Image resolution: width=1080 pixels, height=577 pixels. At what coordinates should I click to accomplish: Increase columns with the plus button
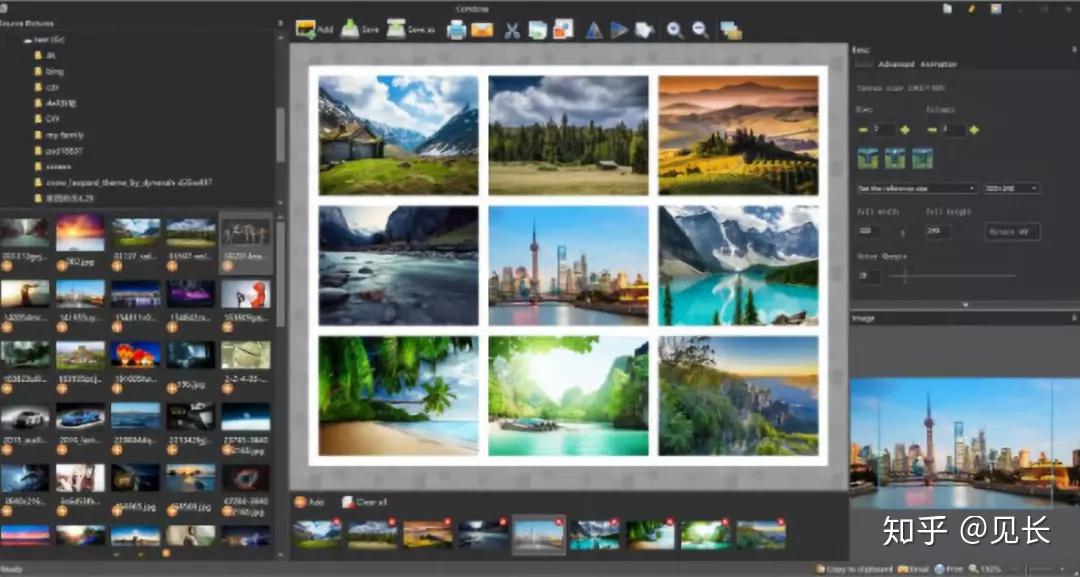[x=973, y=129]
